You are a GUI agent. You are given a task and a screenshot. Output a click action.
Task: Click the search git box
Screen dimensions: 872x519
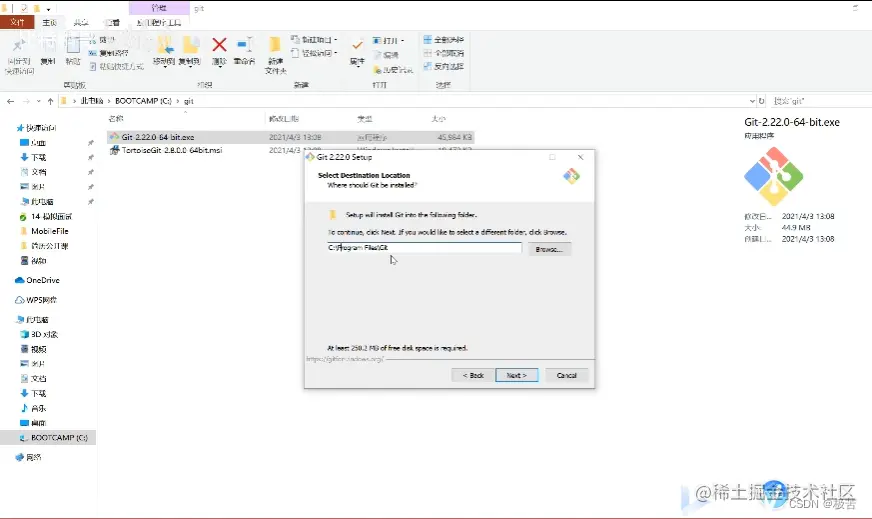[x=820, y=101]
